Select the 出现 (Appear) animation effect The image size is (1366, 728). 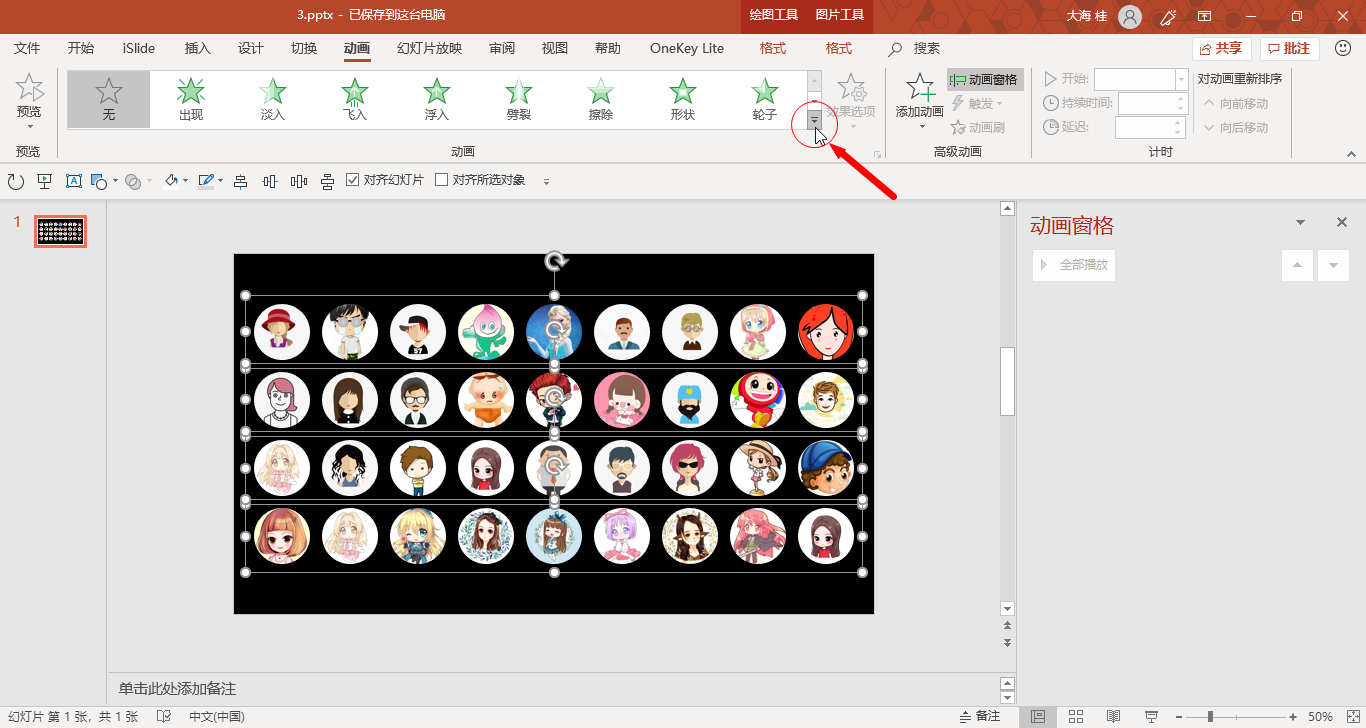pyautogui.click(x=190, y=100)
